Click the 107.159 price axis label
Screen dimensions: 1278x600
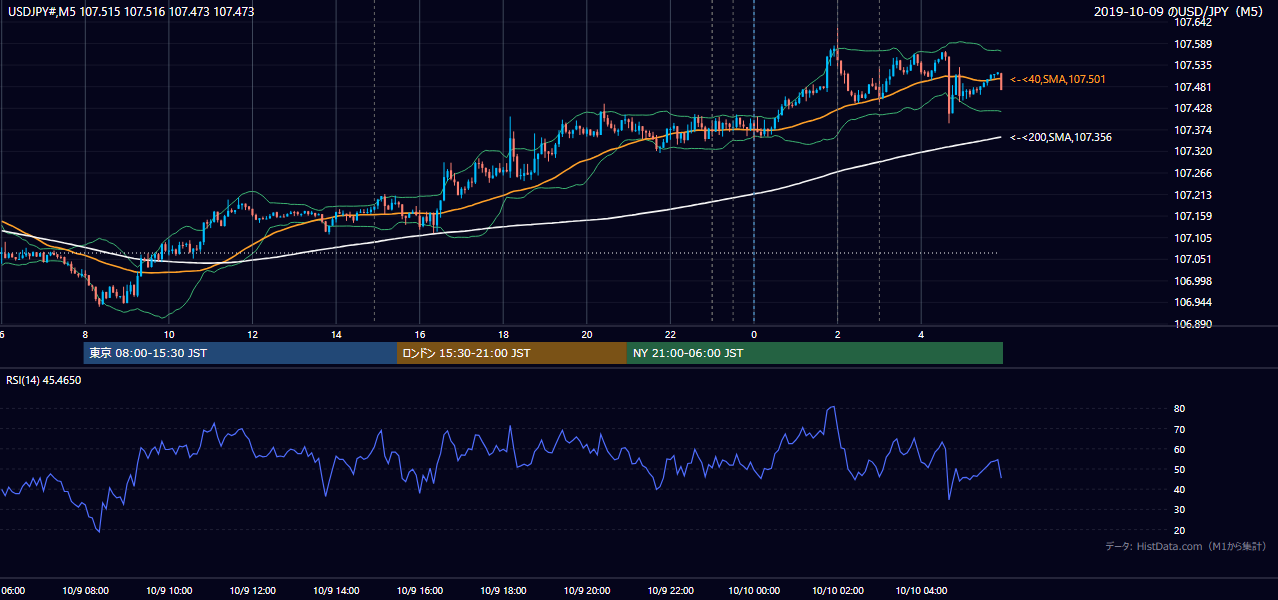tap(1193, 216)
